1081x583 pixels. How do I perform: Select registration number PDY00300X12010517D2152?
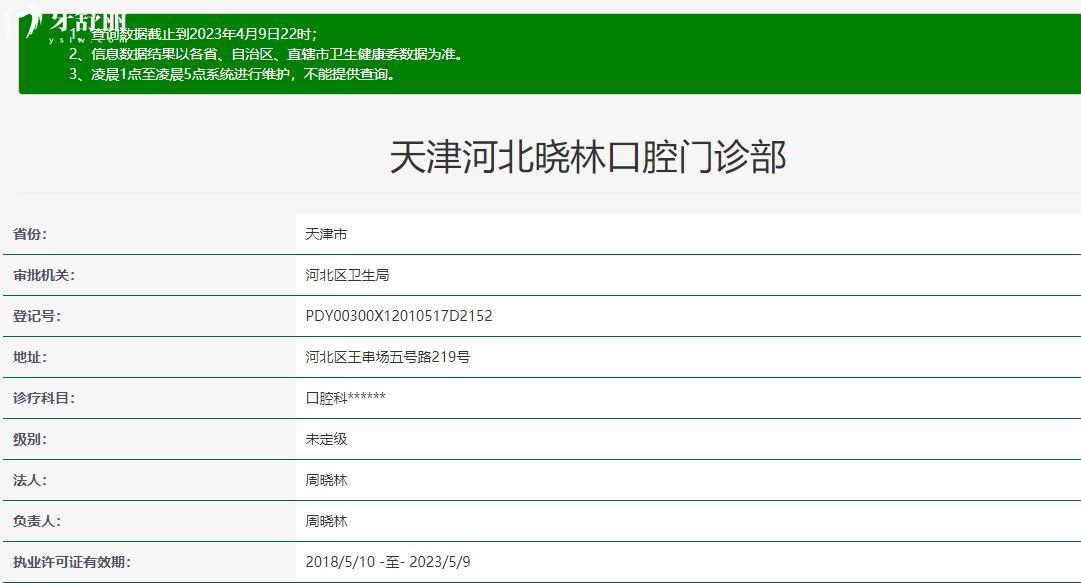pos(399,316)
